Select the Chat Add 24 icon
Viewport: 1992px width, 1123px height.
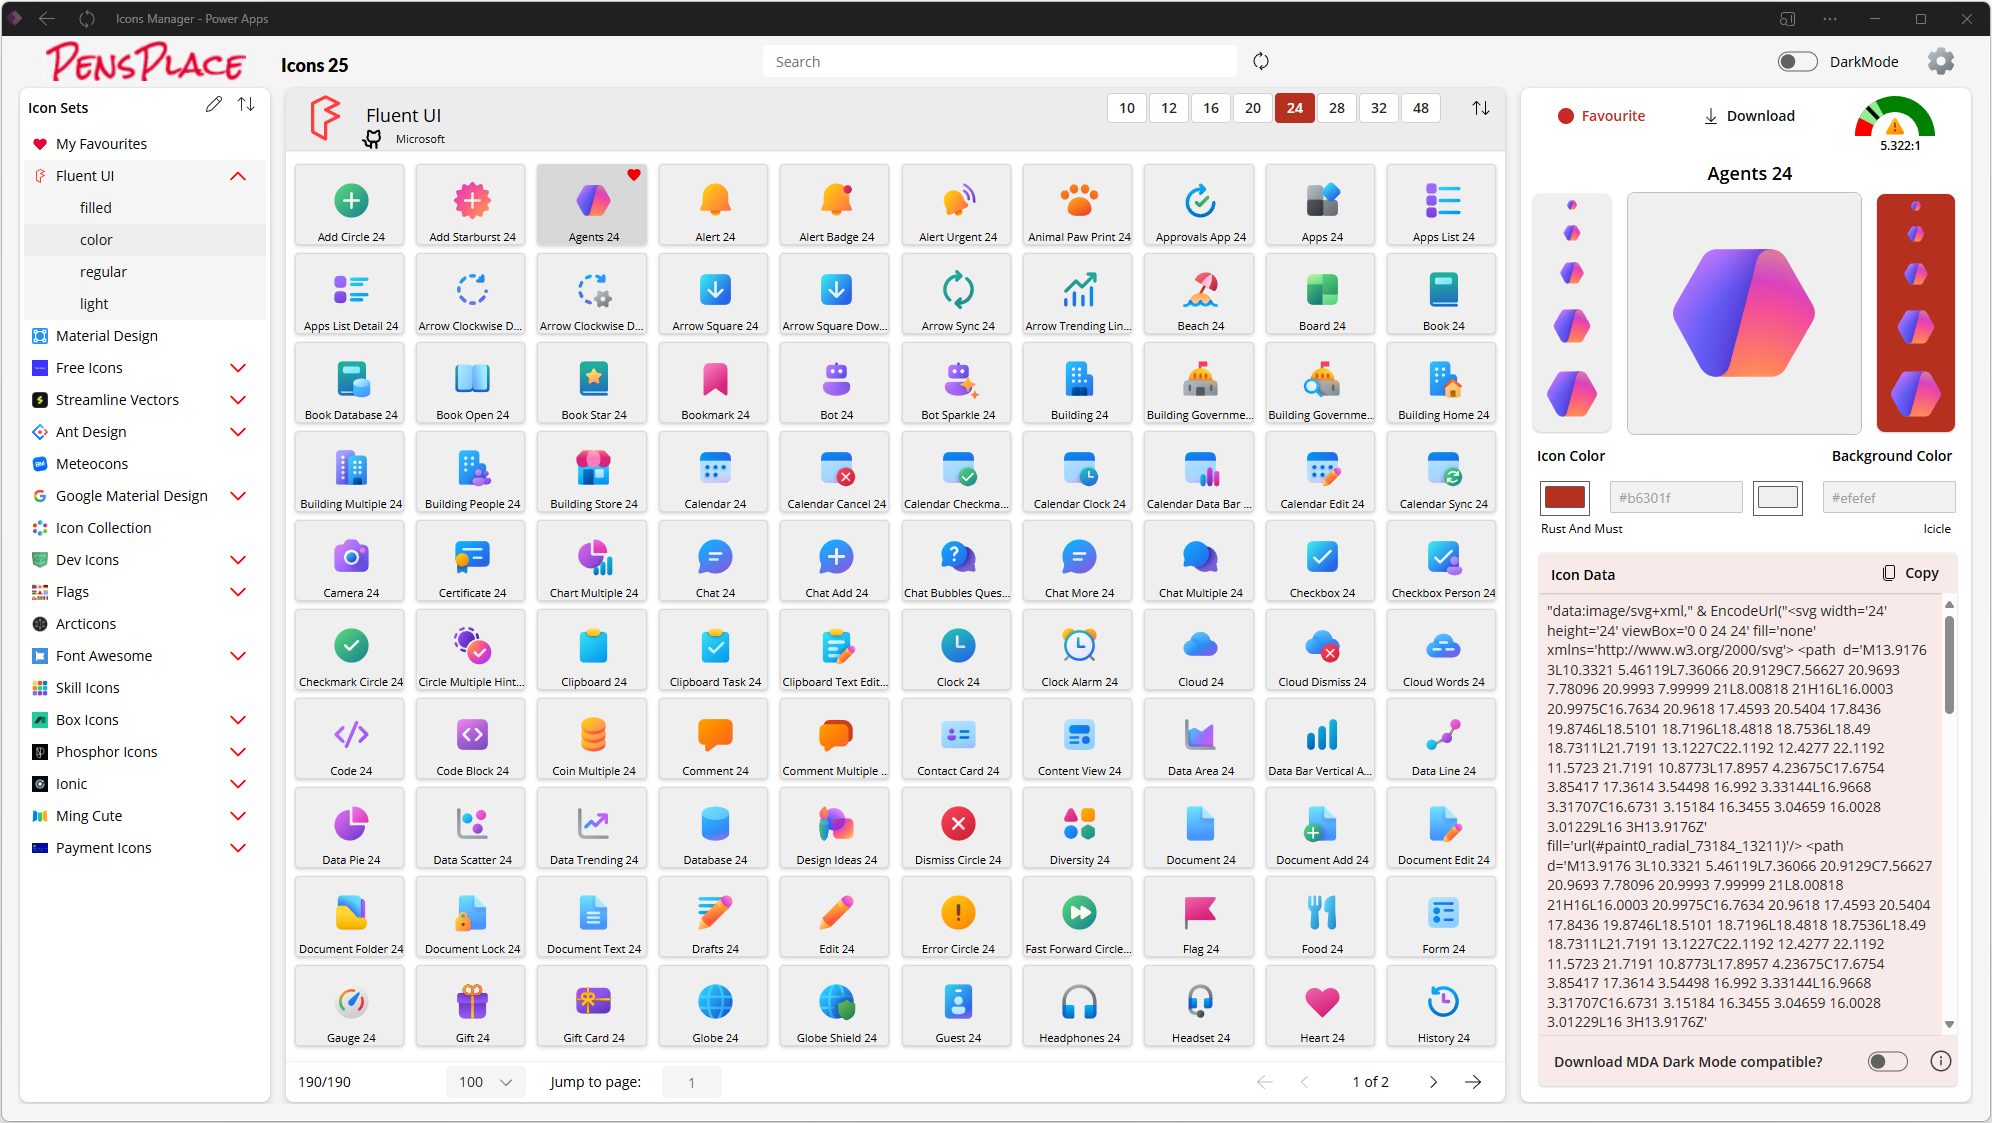tap(837, 561)
